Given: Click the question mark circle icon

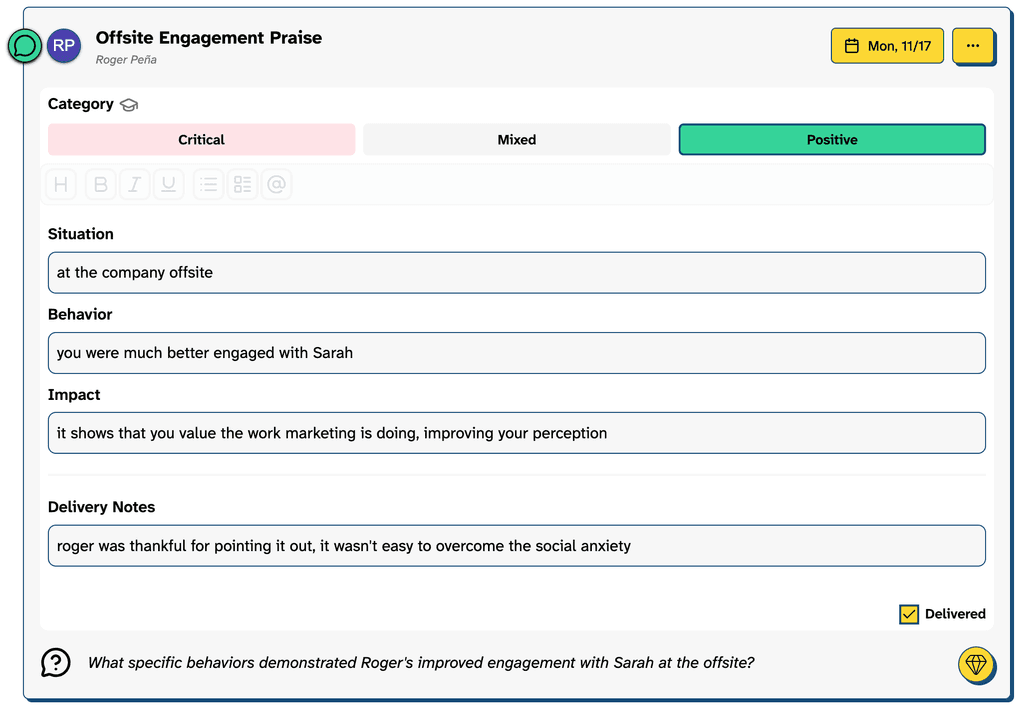Looking at the screenshot, I should 56,662.
